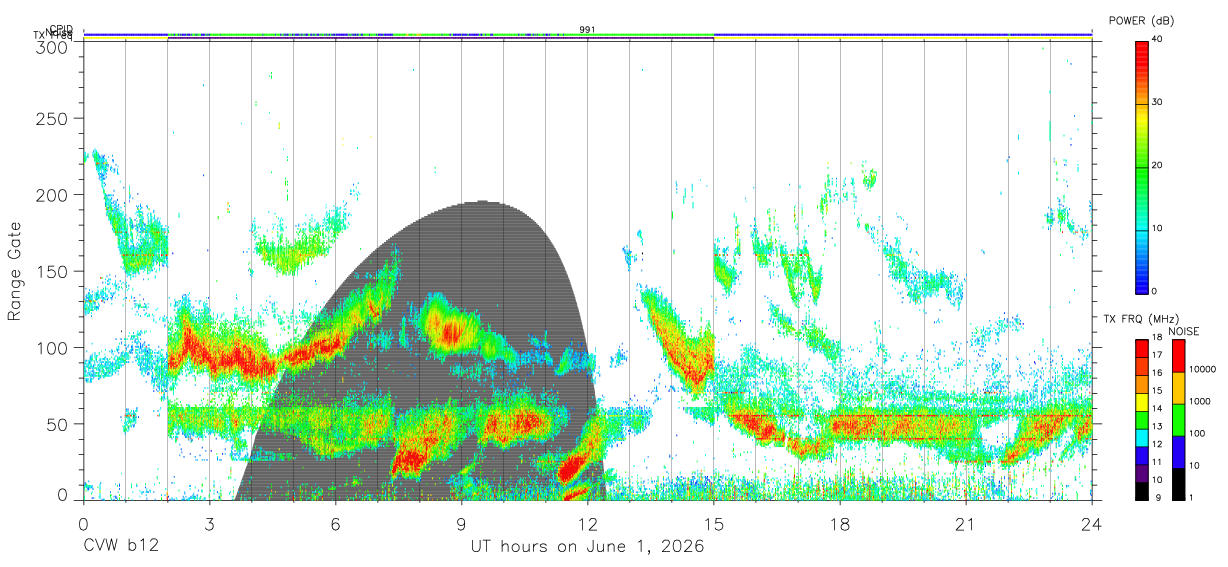Click the 9 tick on the UT hours axis
Viewport: 1228px width, 567px height.
click(x=462, y=523)
